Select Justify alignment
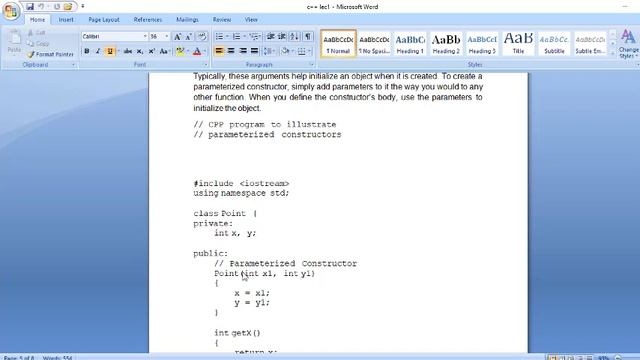Viewport: 640px width, 360px height. tap(254, 51)
